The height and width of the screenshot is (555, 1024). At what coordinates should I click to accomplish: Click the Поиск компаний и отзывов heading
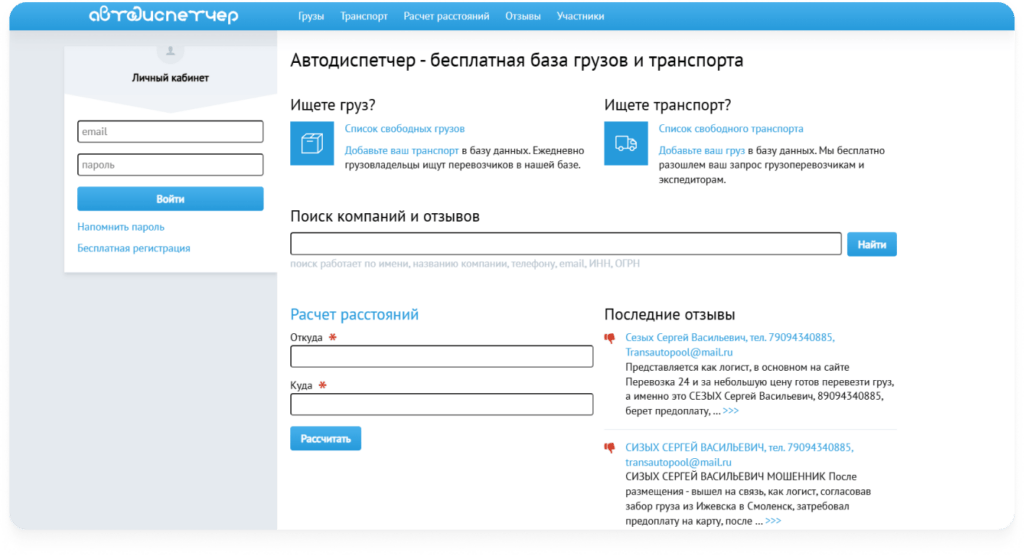385,216
